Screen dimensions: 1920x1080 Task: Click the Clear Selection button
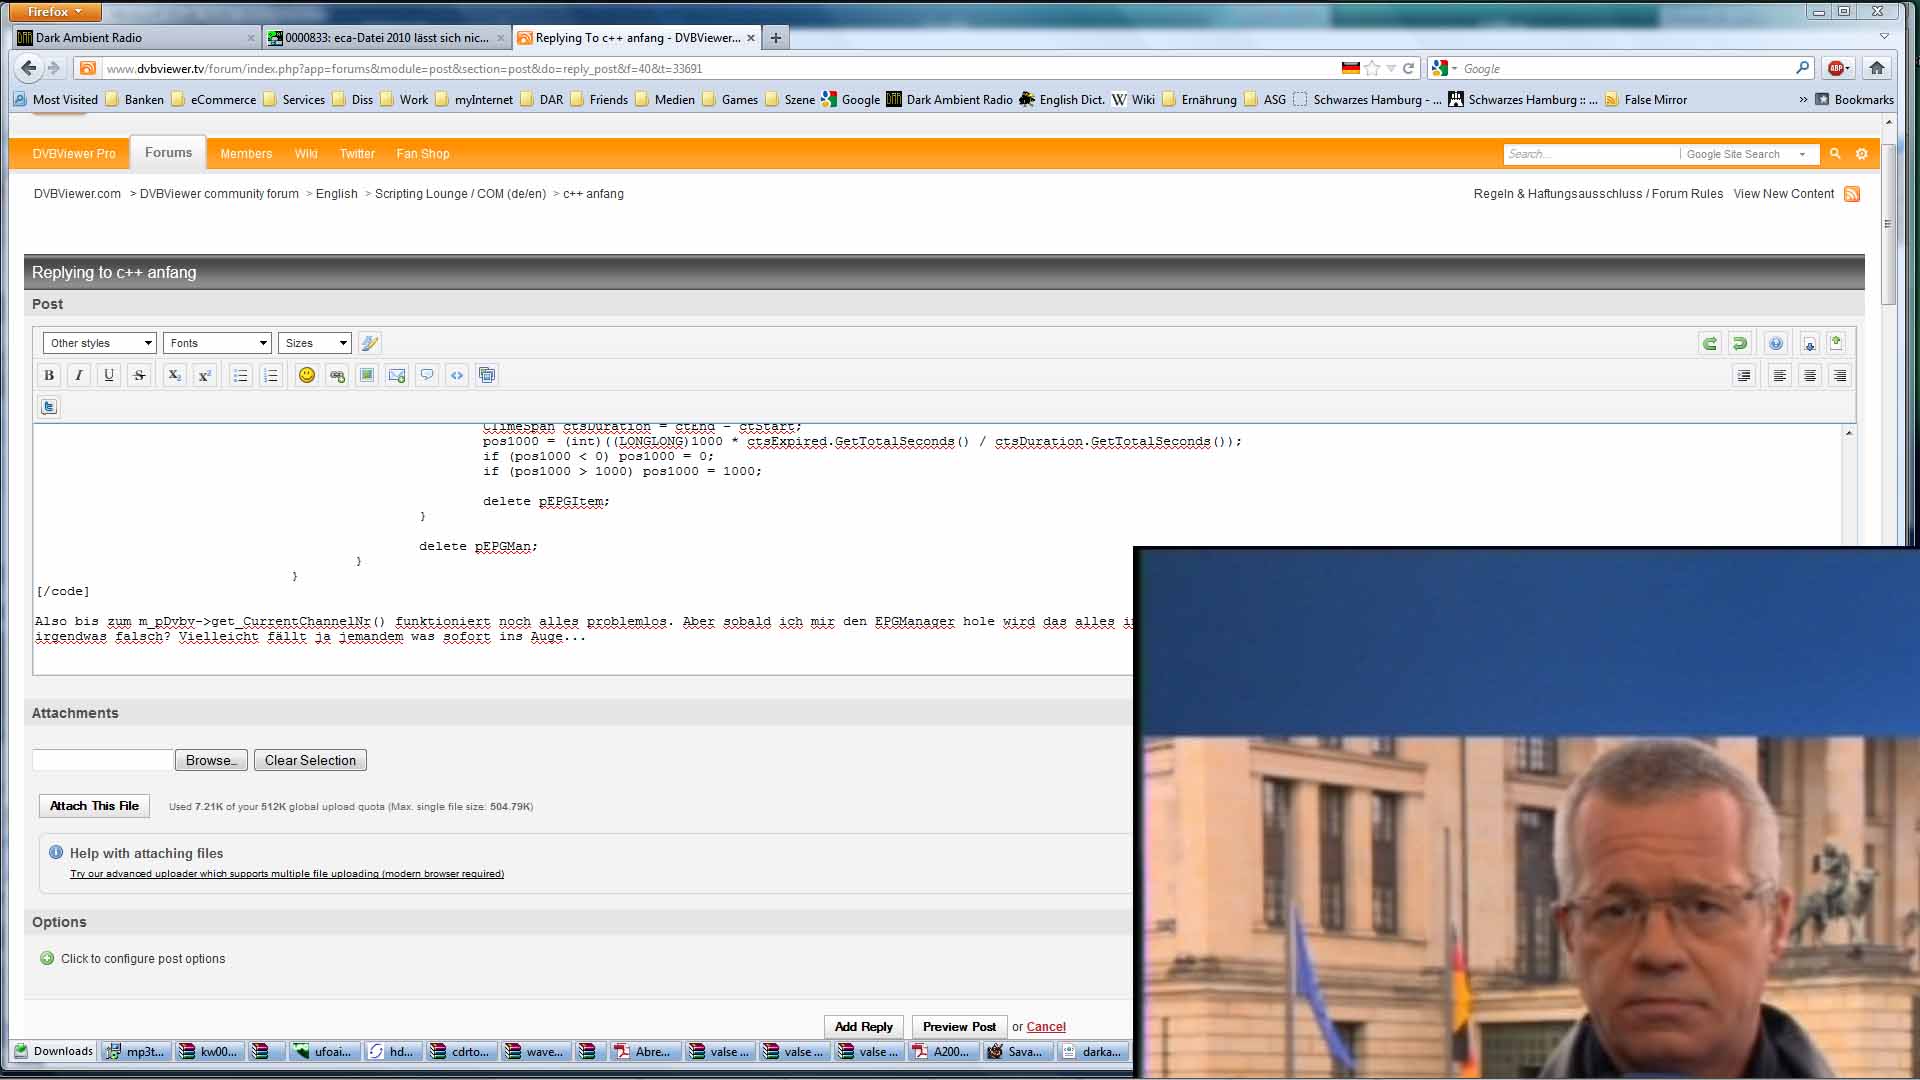click(x=310, y=760)
